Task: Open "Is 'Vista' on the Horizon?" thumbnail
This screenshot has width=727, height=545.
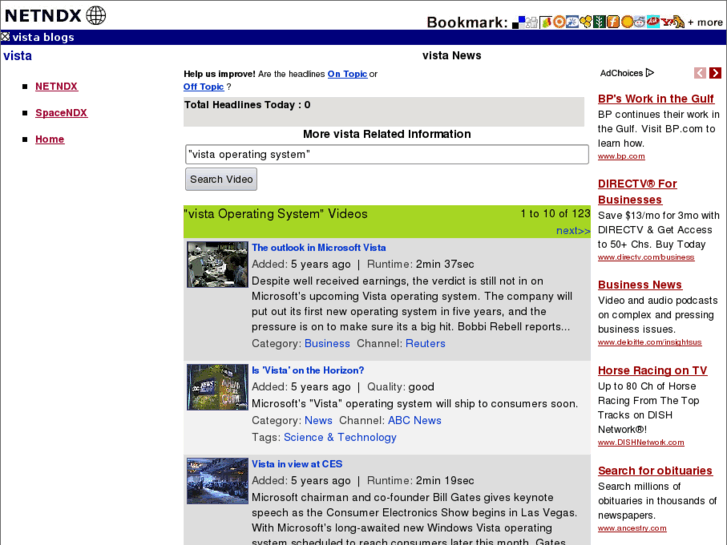Action: point(217,387)
